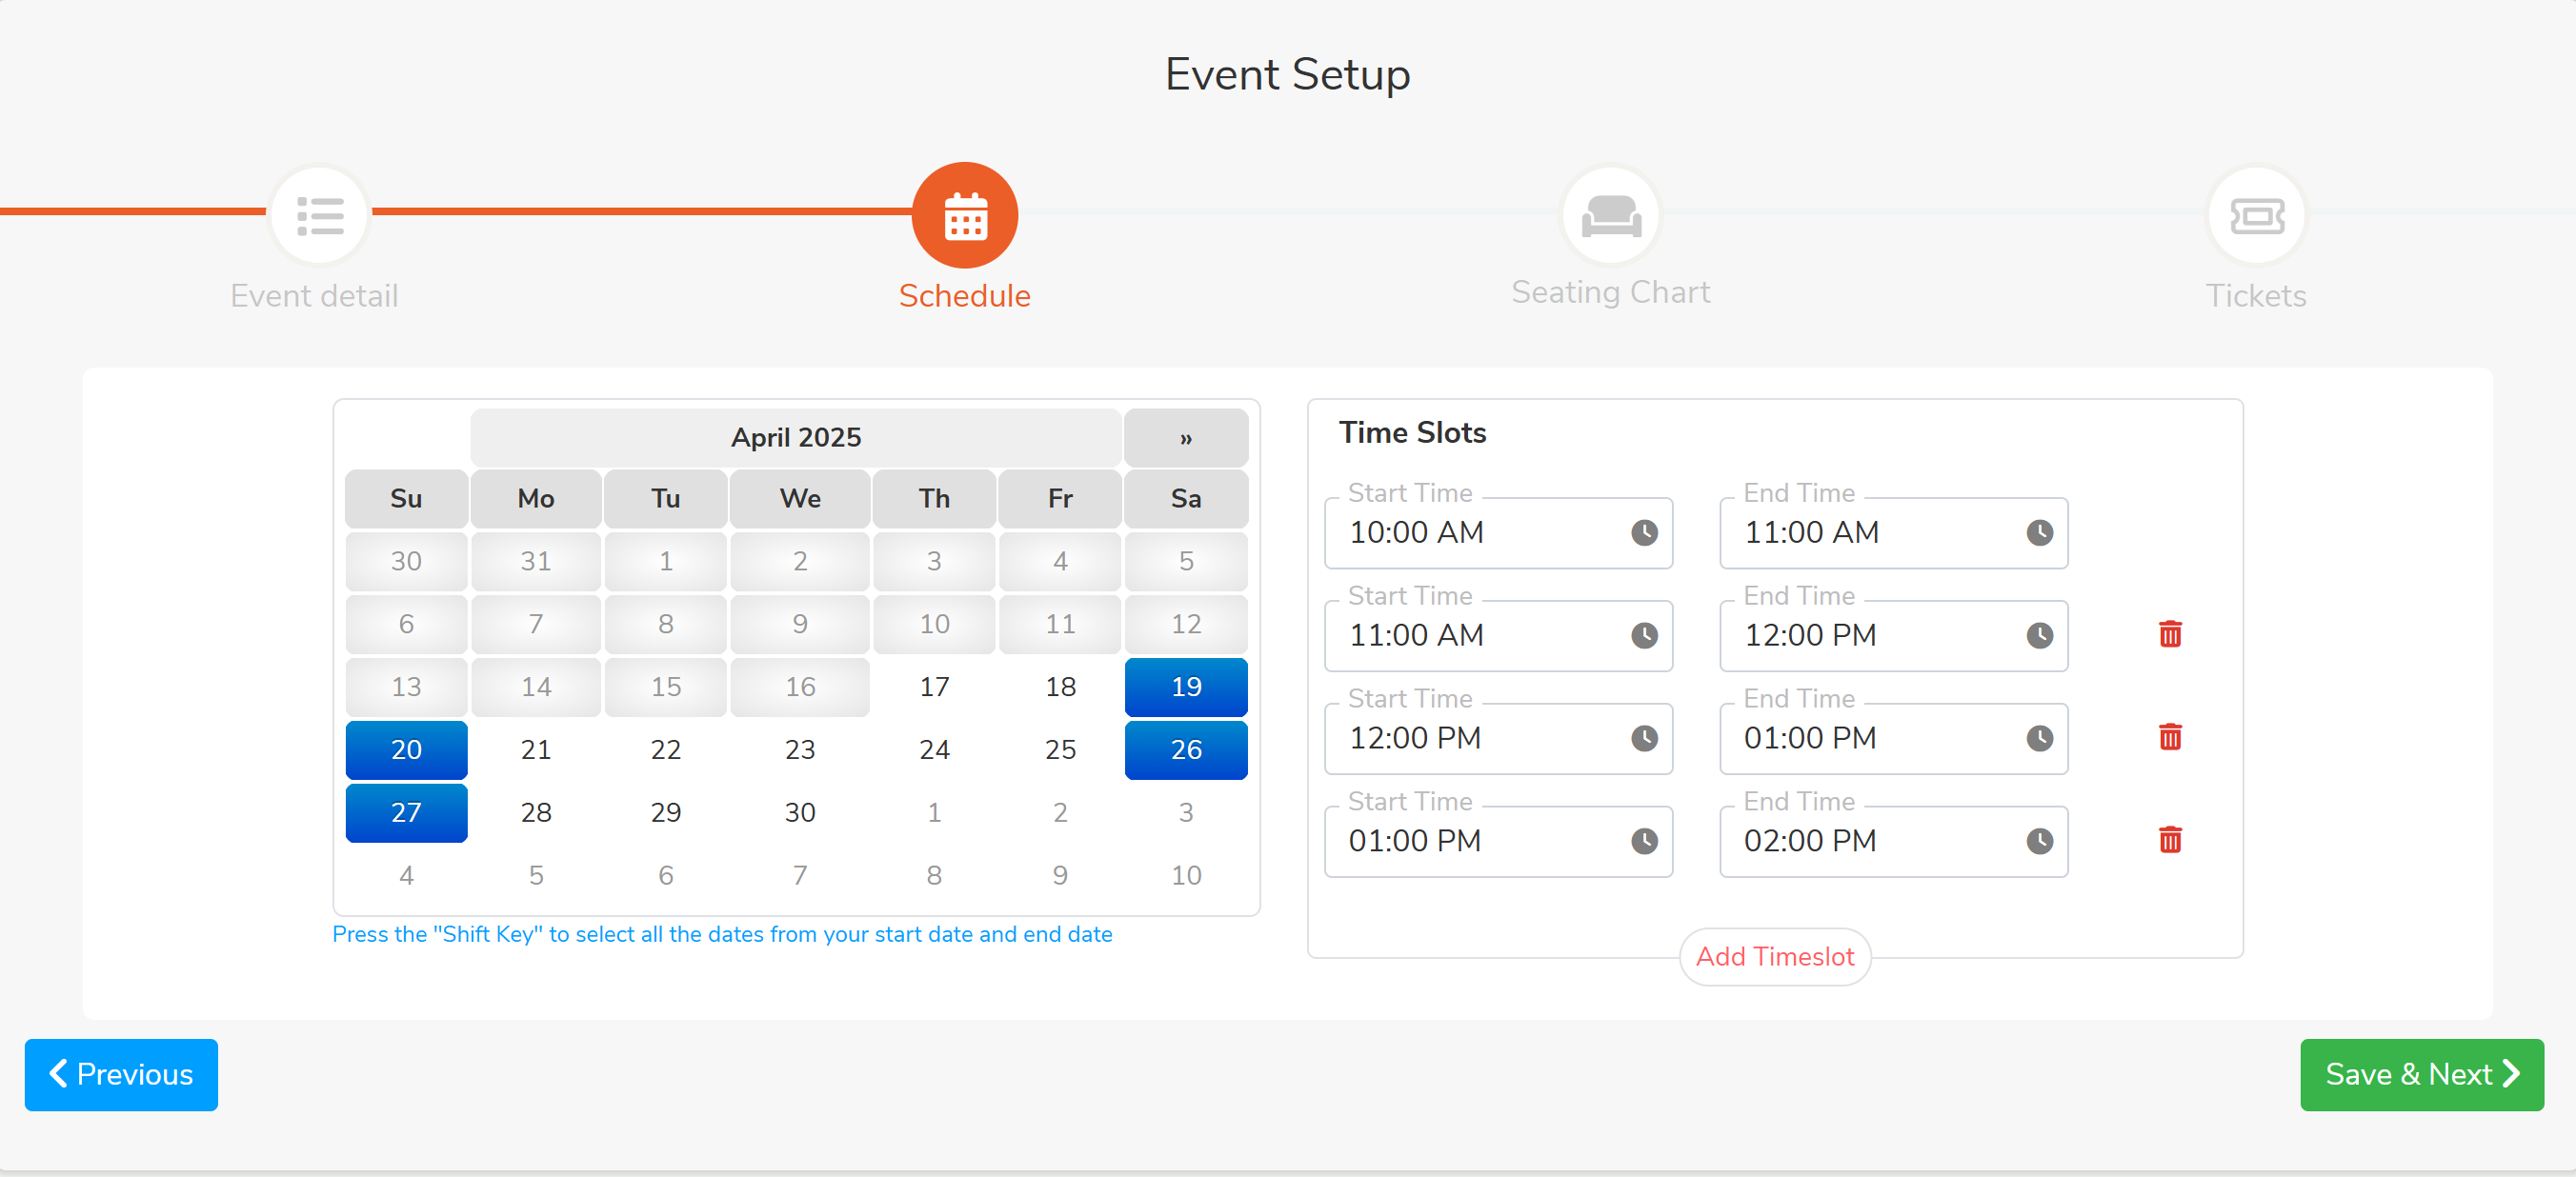This screenshot has height=1177, width=2576.
Task: Go back with the Previous button
Action: coord(121,1074)
